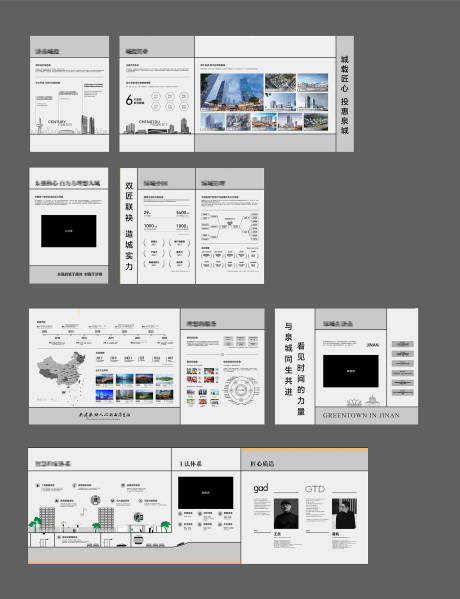Select the orange stripe above the 匠心 panel
This screenshot has width=460, height=599.
click(x=304, y=449)
